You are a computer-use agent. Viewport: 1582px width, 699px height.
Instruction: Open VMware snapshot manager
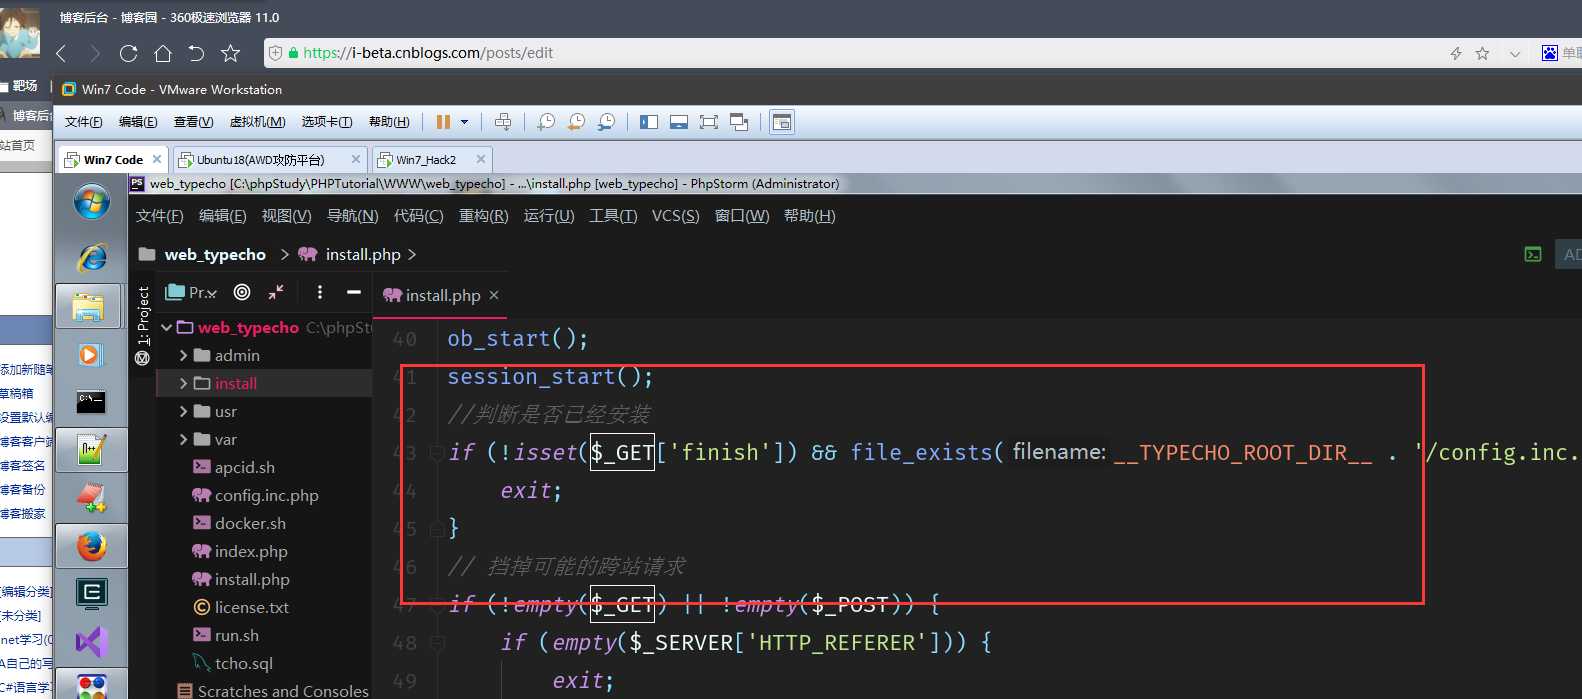[606, 122]
